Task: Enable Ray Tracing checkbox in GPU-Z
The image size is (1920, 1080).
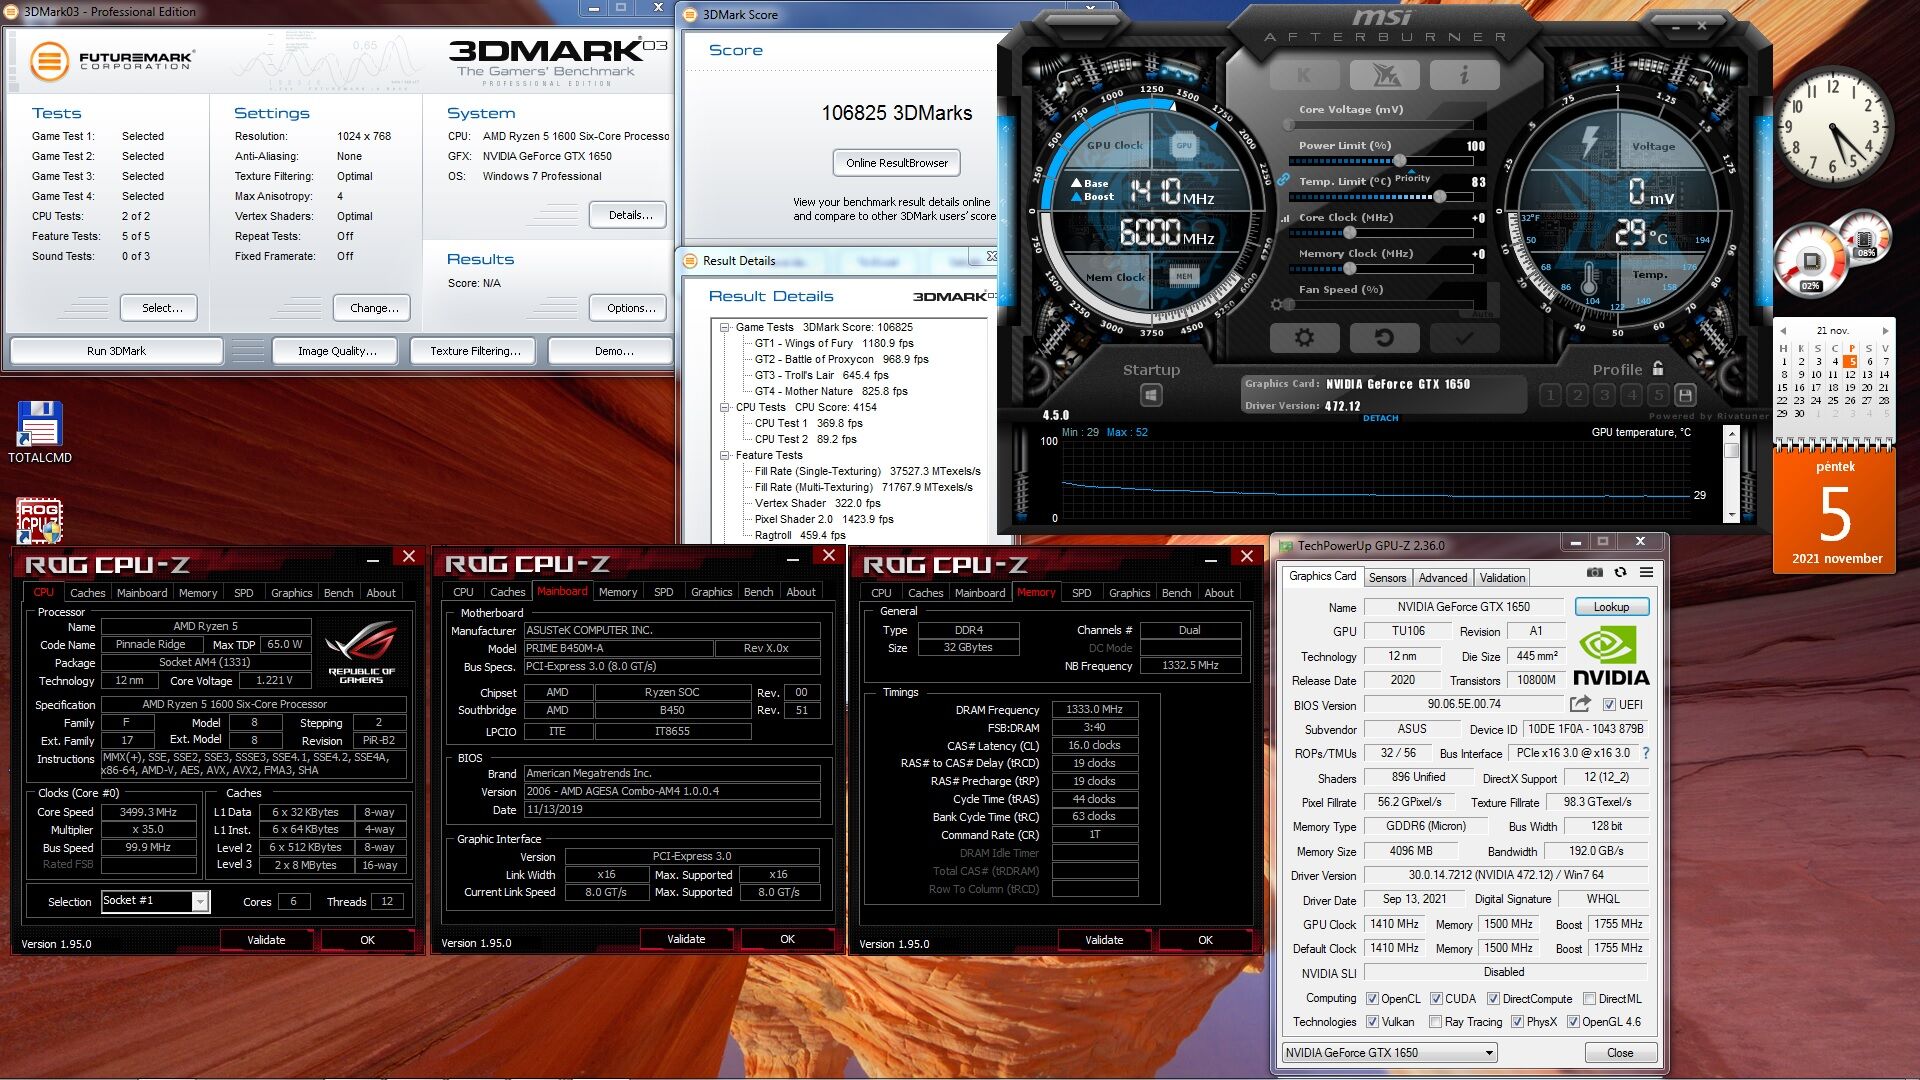Action: [1436, 1022]
